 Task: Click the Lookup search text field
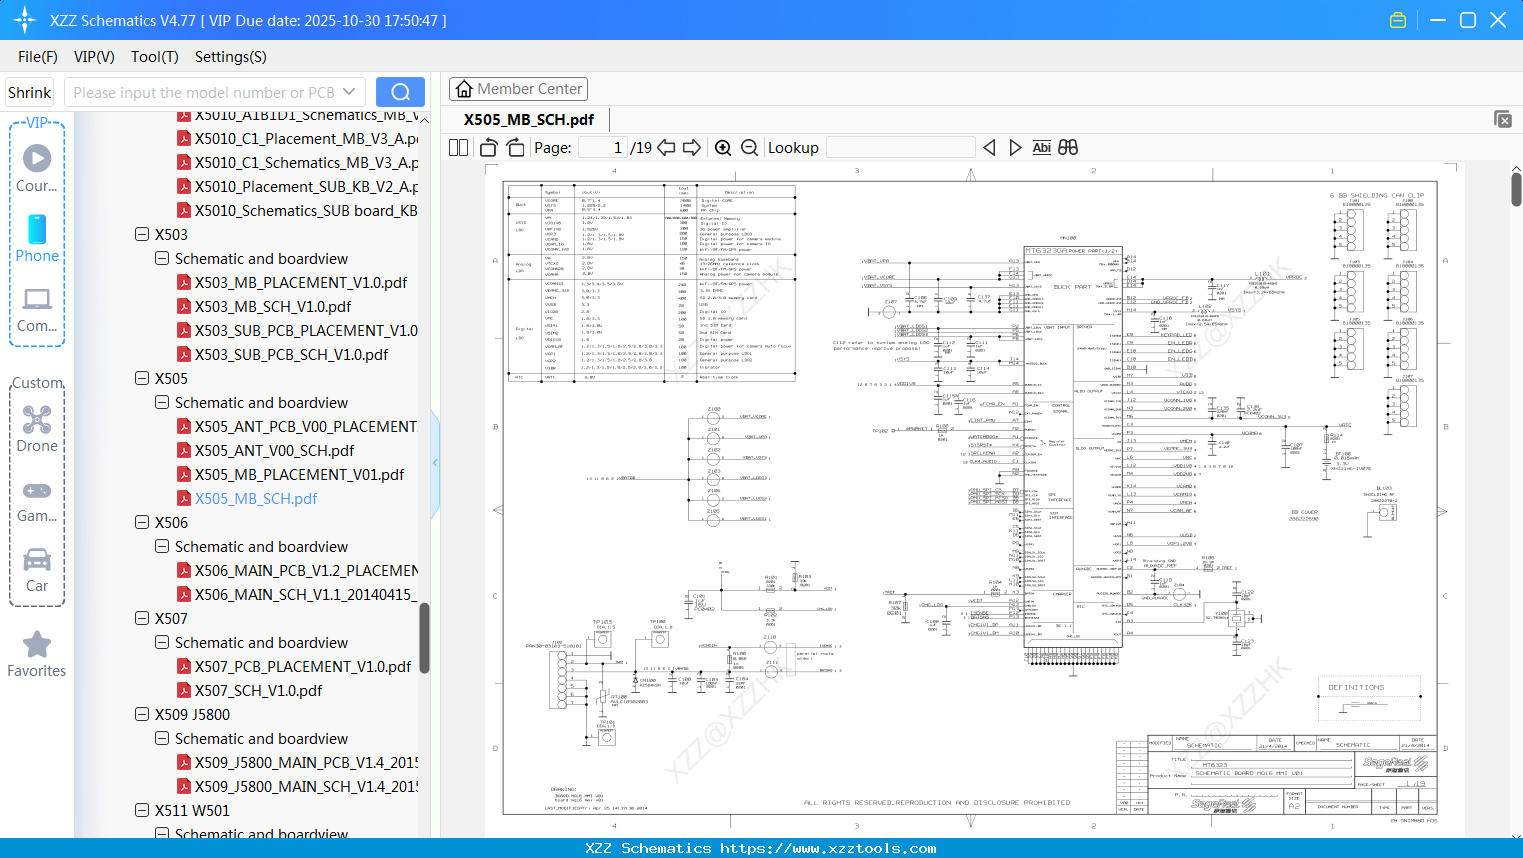[900, 148]
